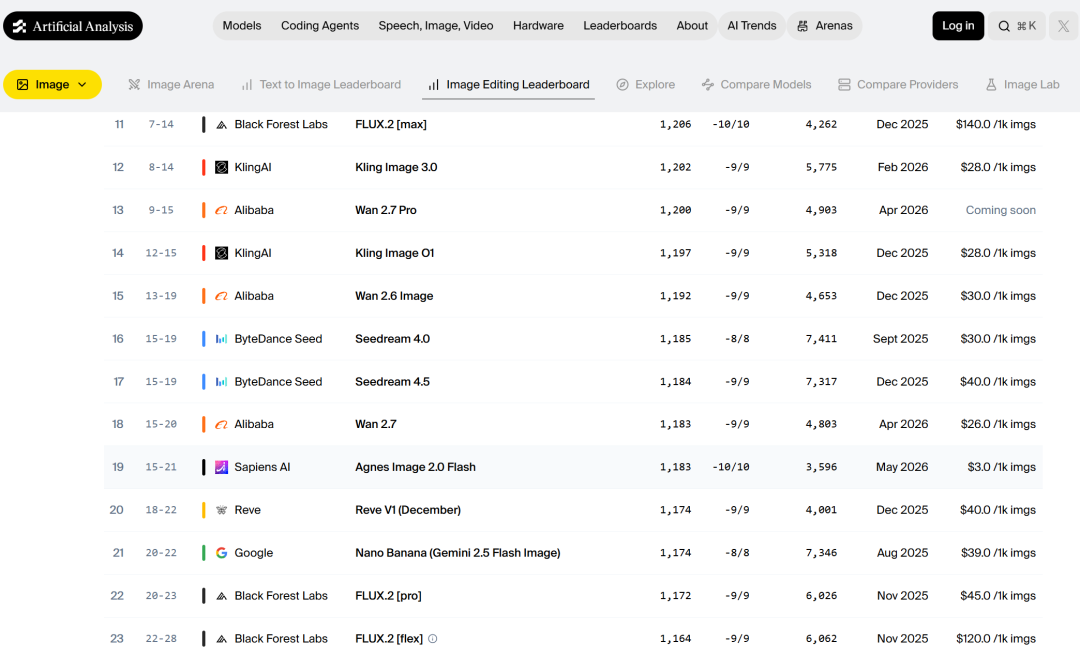This screenshot has width=1080, height=657.
Task: Click the $3.0 /1k imgs price
Action: point(1001,467)
